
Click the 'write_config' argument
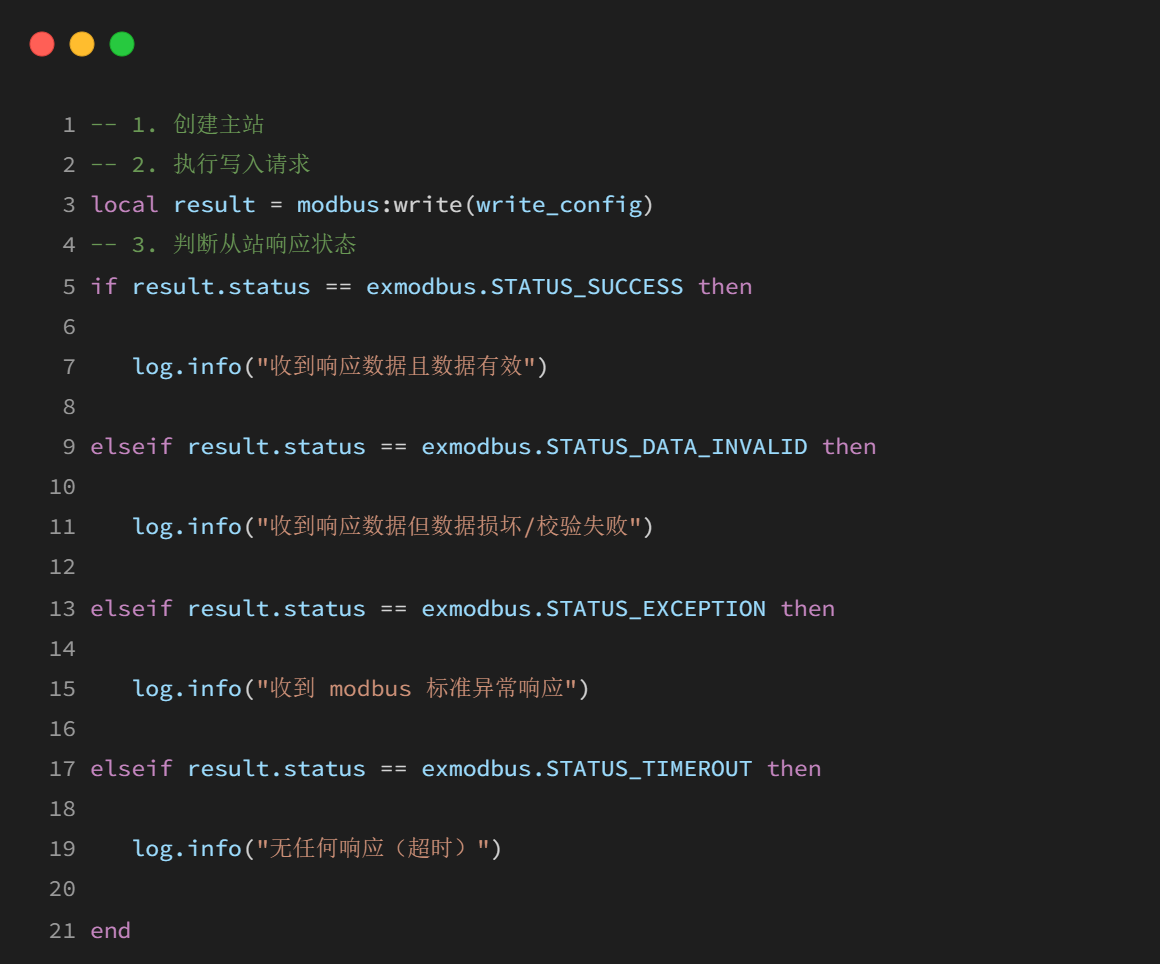[559, 205]
